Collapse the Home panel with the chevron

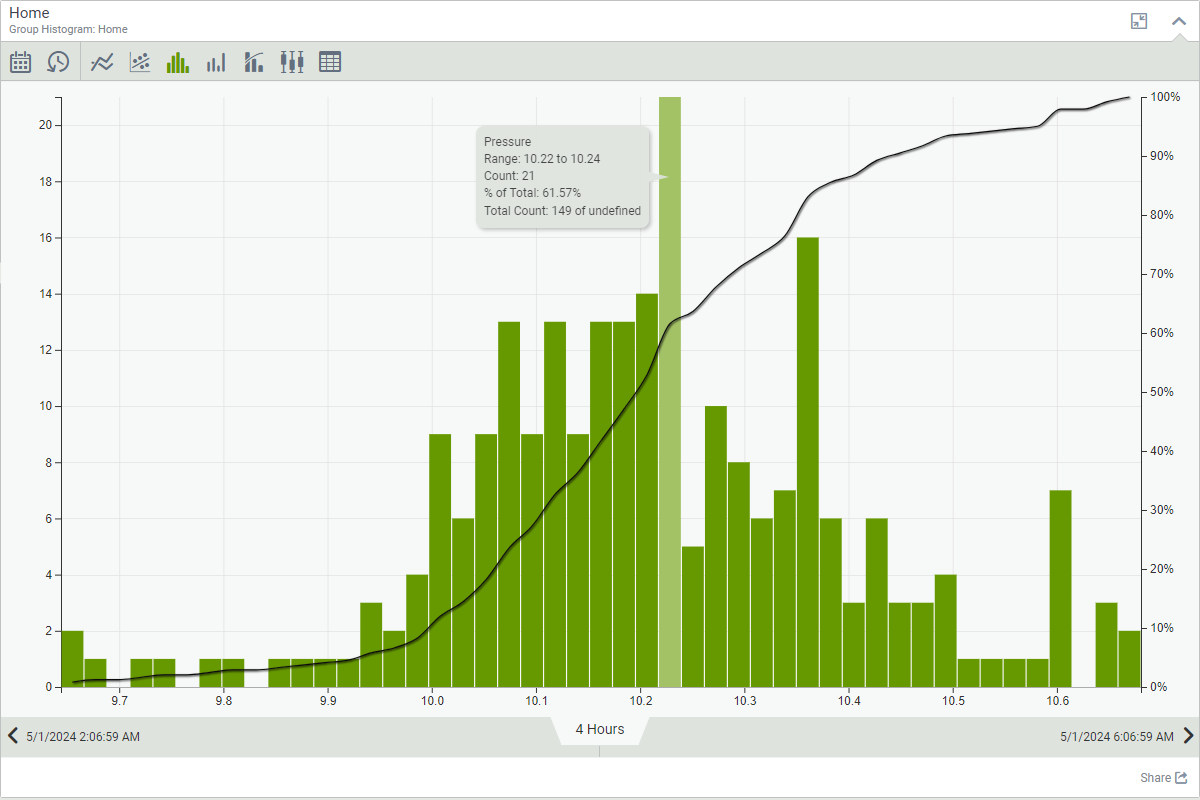click(x=1179, y=21)
